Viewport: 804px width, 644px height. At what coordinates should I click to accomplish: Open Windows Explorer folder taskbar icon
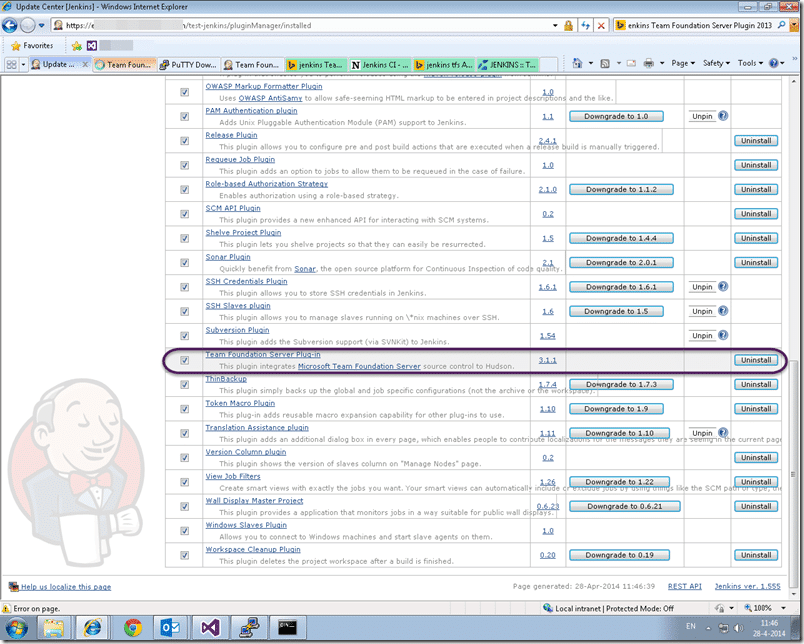pos(53,628)
